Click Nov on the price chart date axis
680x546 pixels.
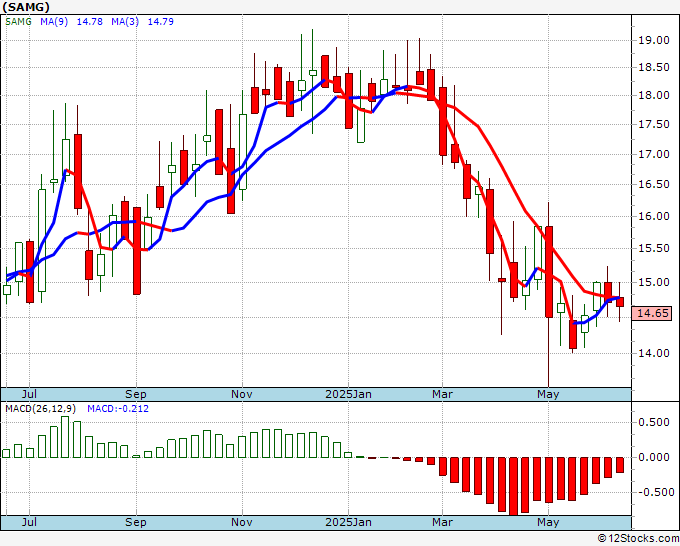[x=242, y=394]
